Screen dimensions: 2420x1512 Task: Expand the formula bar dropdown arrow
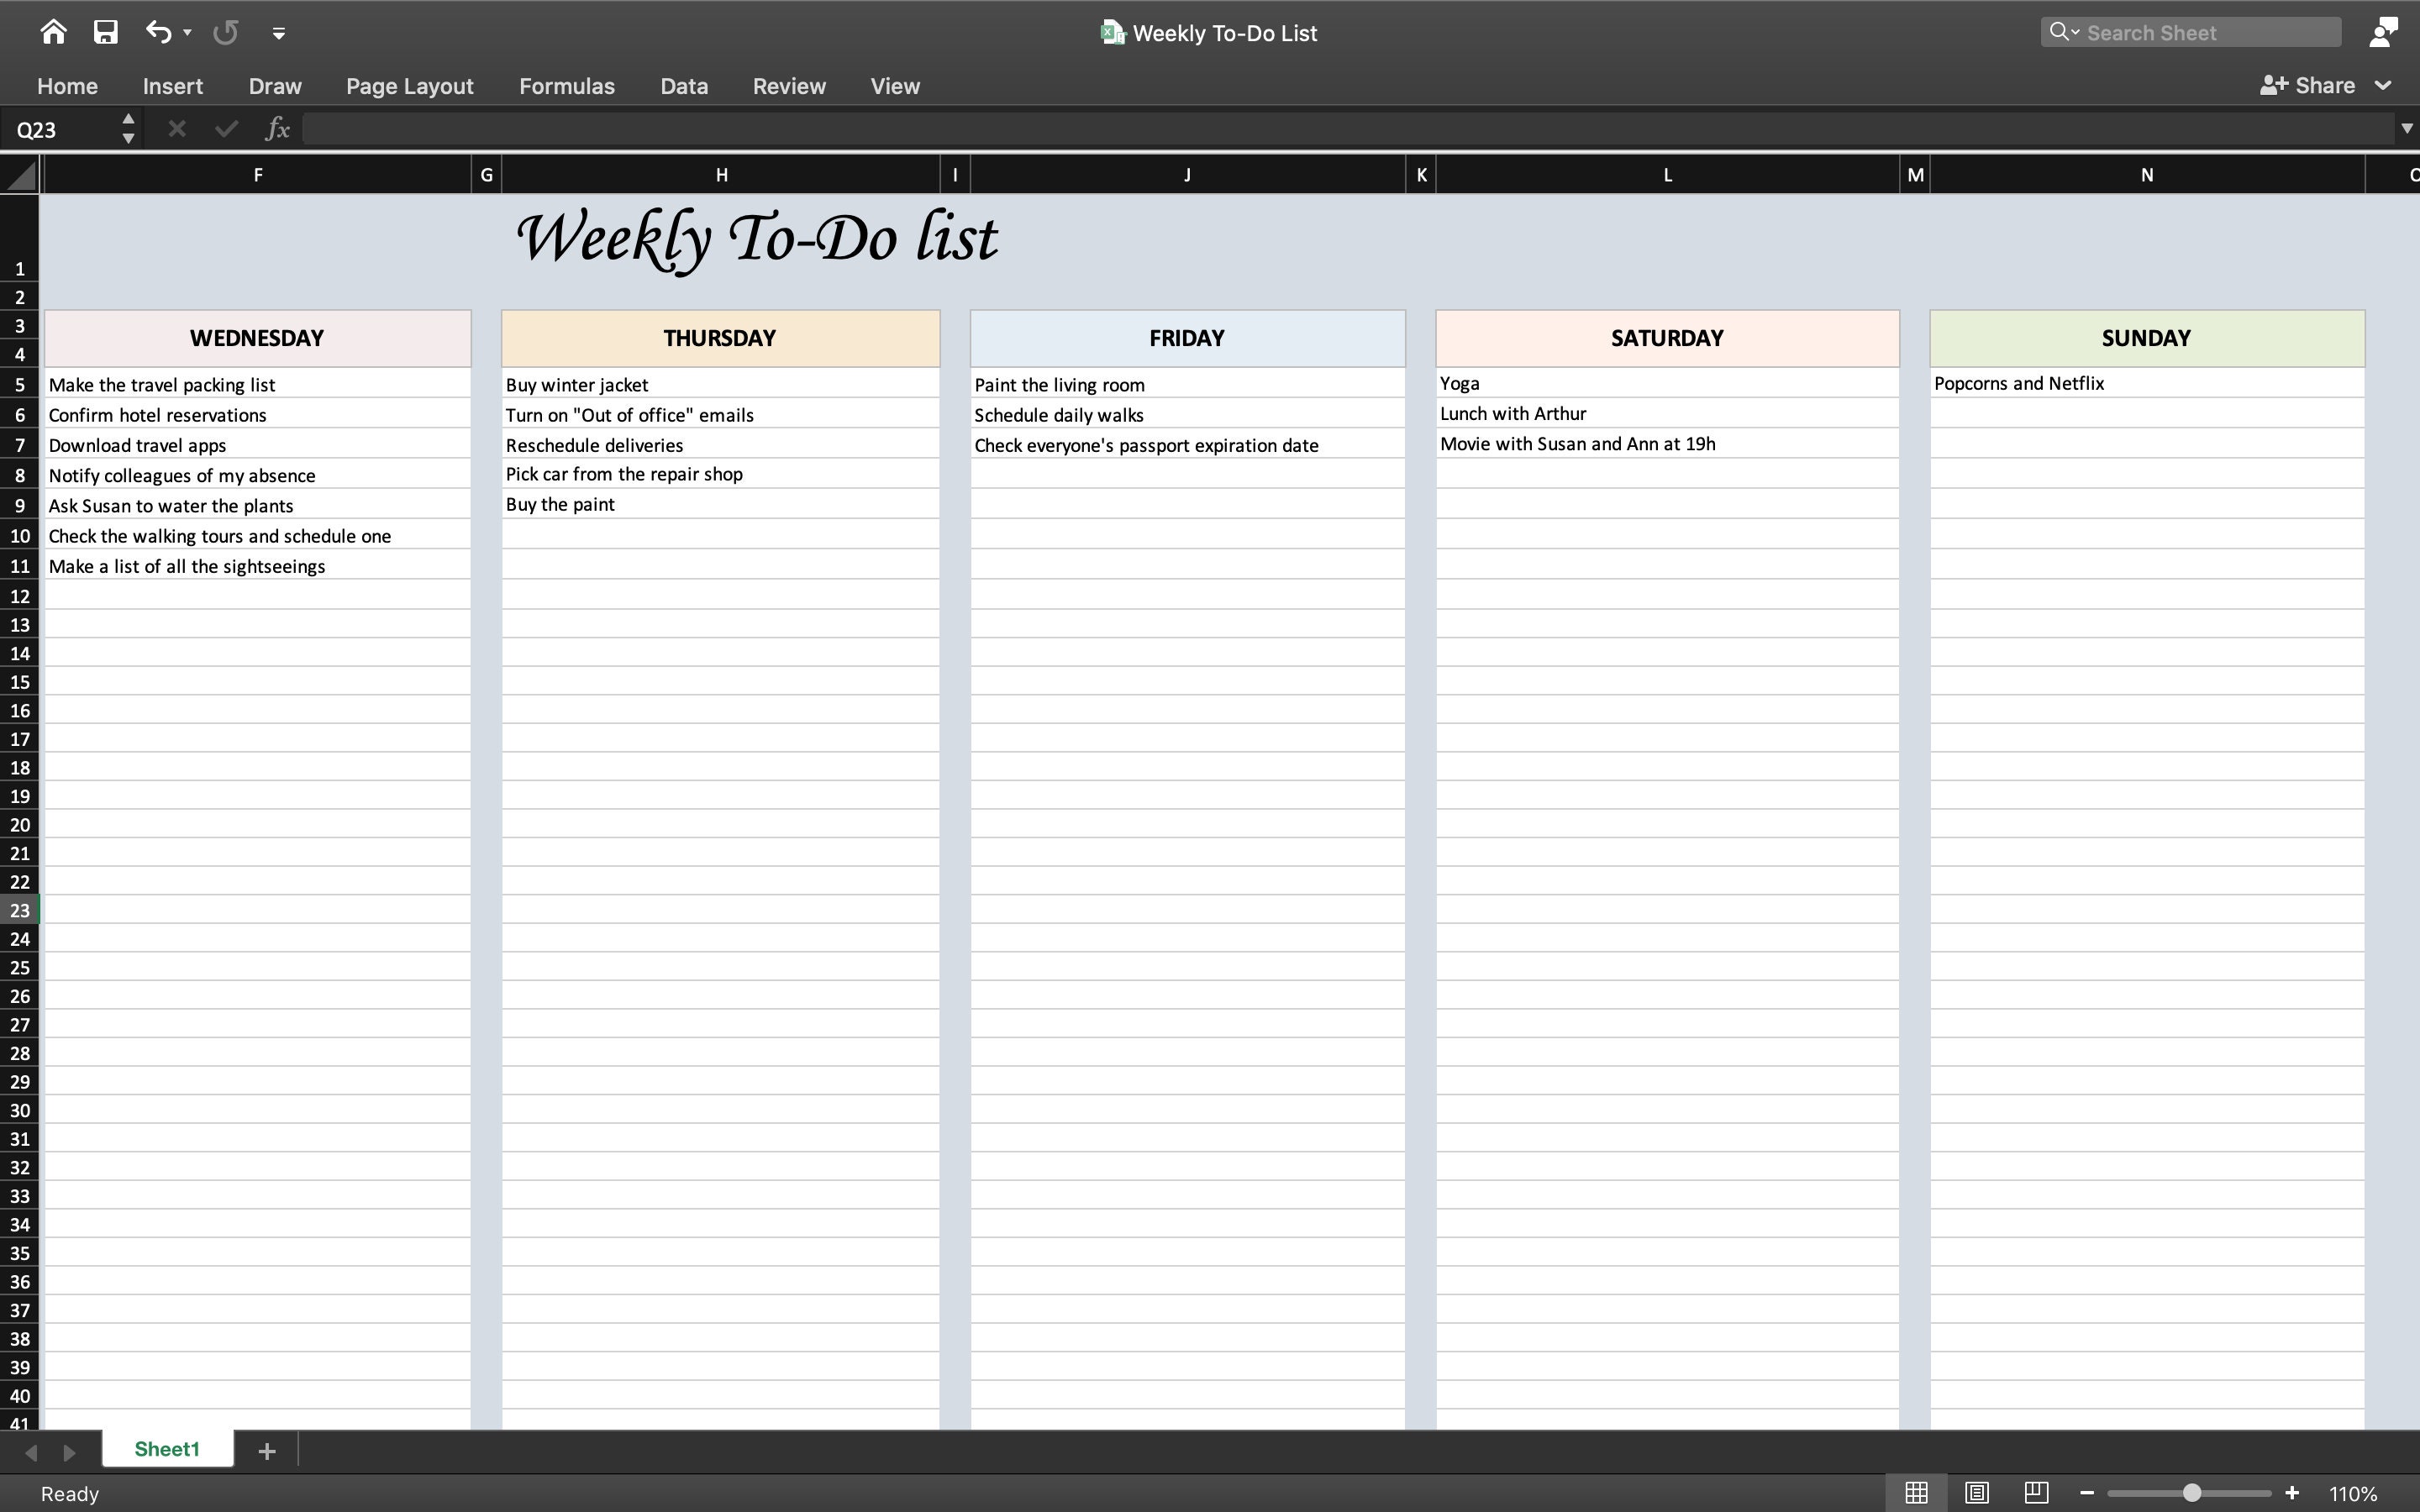[2404, 128]
